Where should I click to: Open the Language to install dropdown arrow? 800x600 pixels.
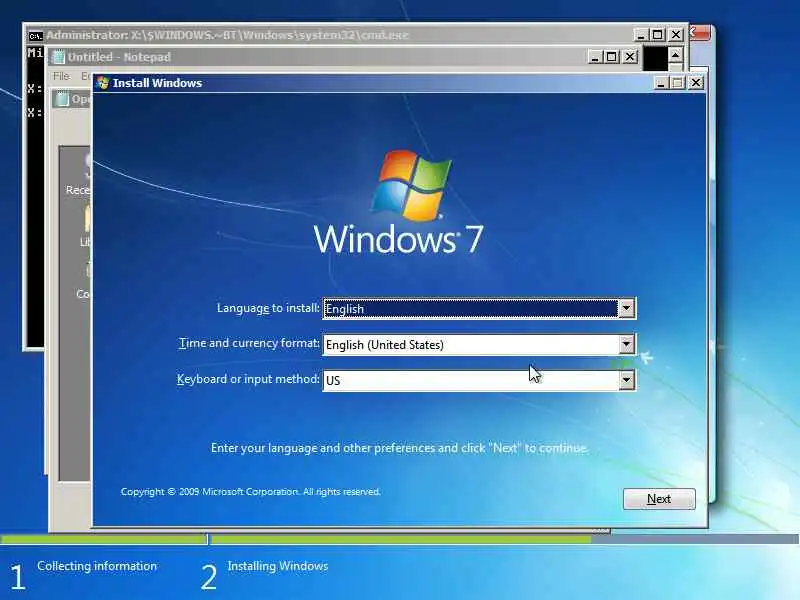click(626, 308)
